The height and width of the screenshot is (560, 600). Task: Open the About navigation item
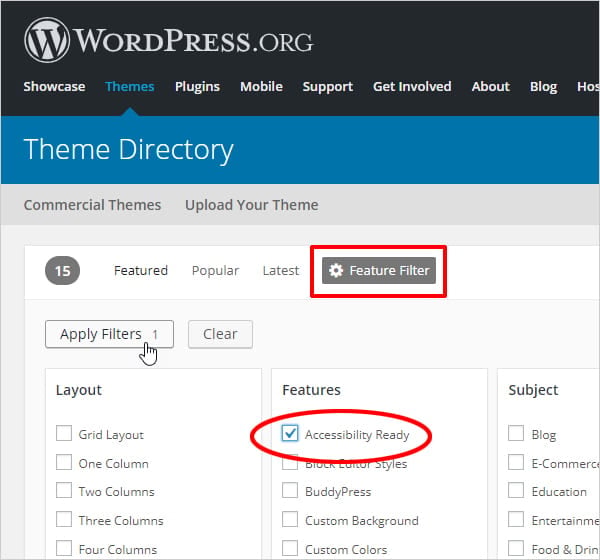click(x=491, y=87)
